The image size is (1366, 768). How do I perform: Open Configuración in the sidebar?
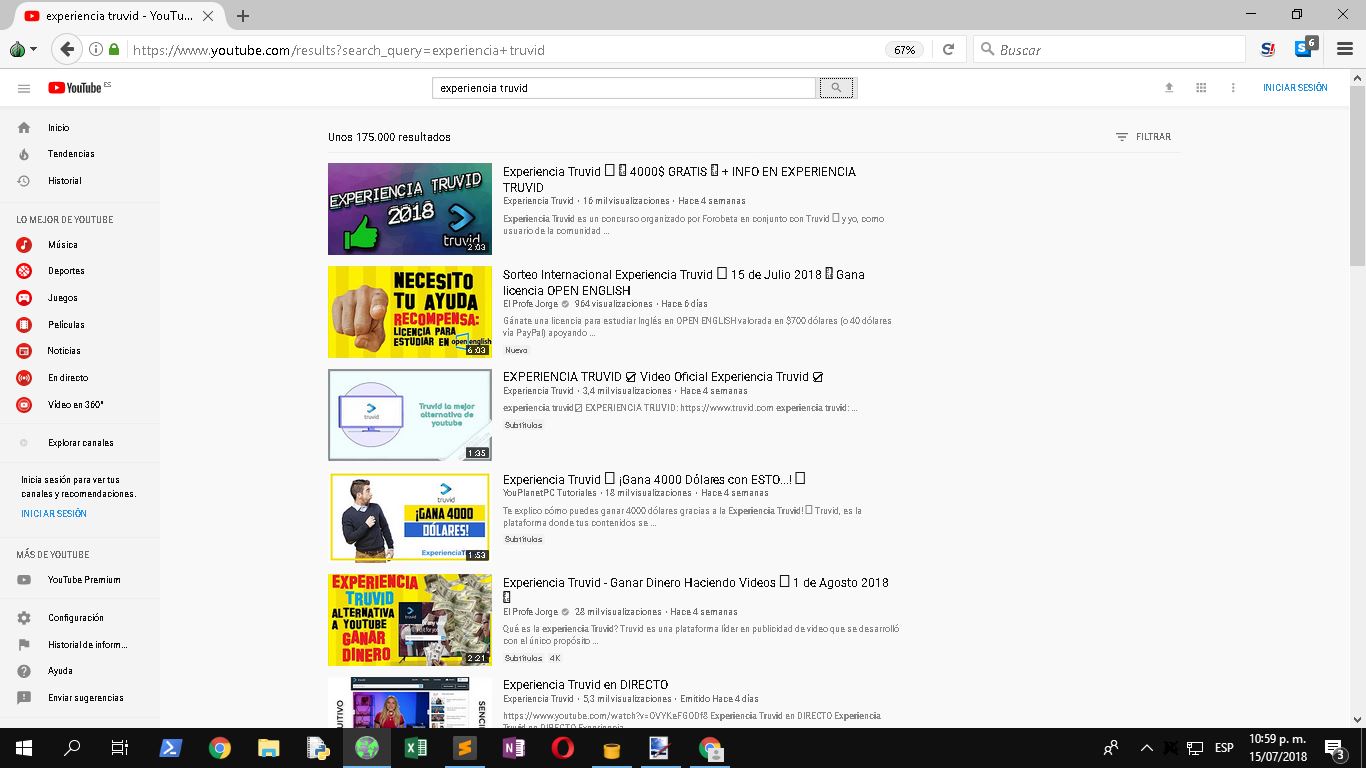[x=76, y=618]
